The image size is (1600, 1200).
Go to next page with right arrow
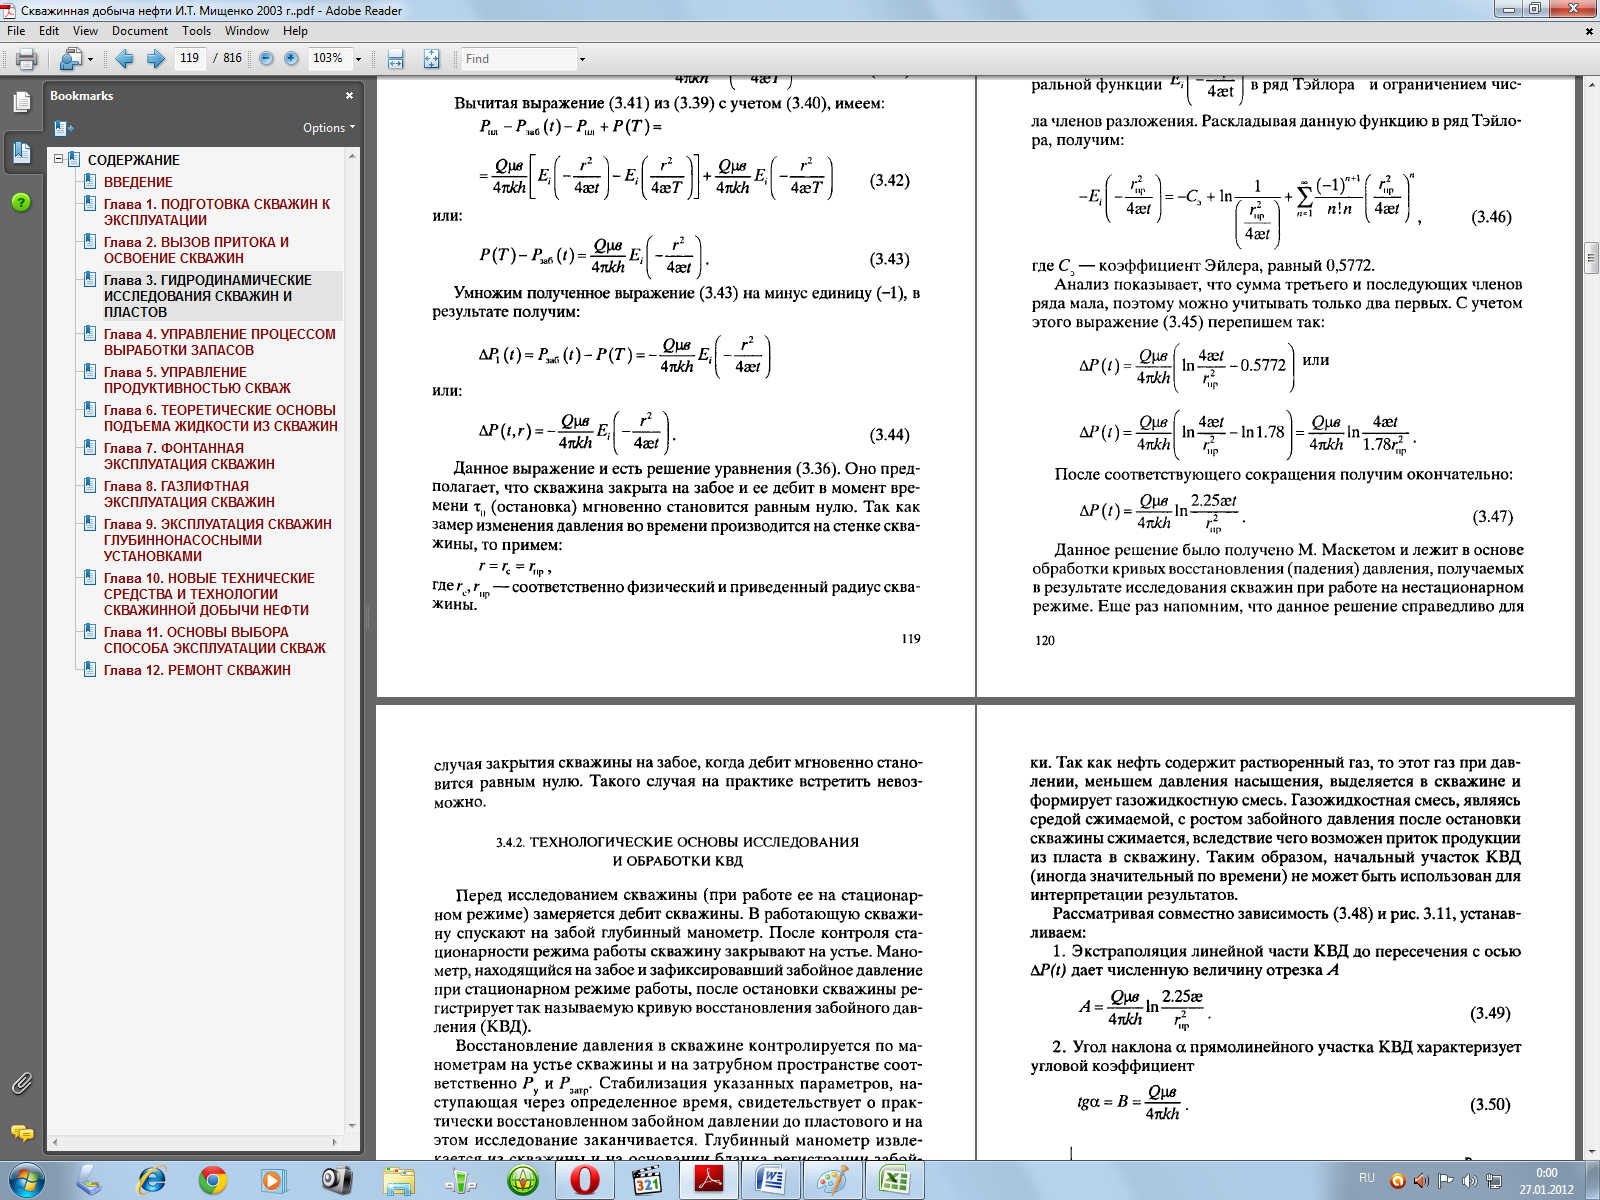tap(156, 59)
